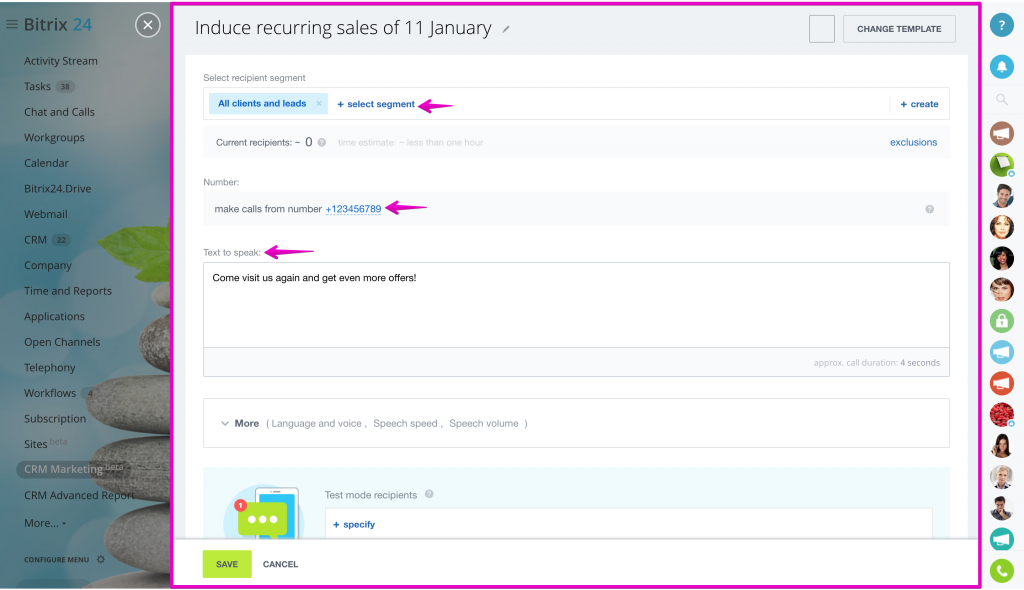
Task: Open Chat and Calls
Action: tap(59, 112)
